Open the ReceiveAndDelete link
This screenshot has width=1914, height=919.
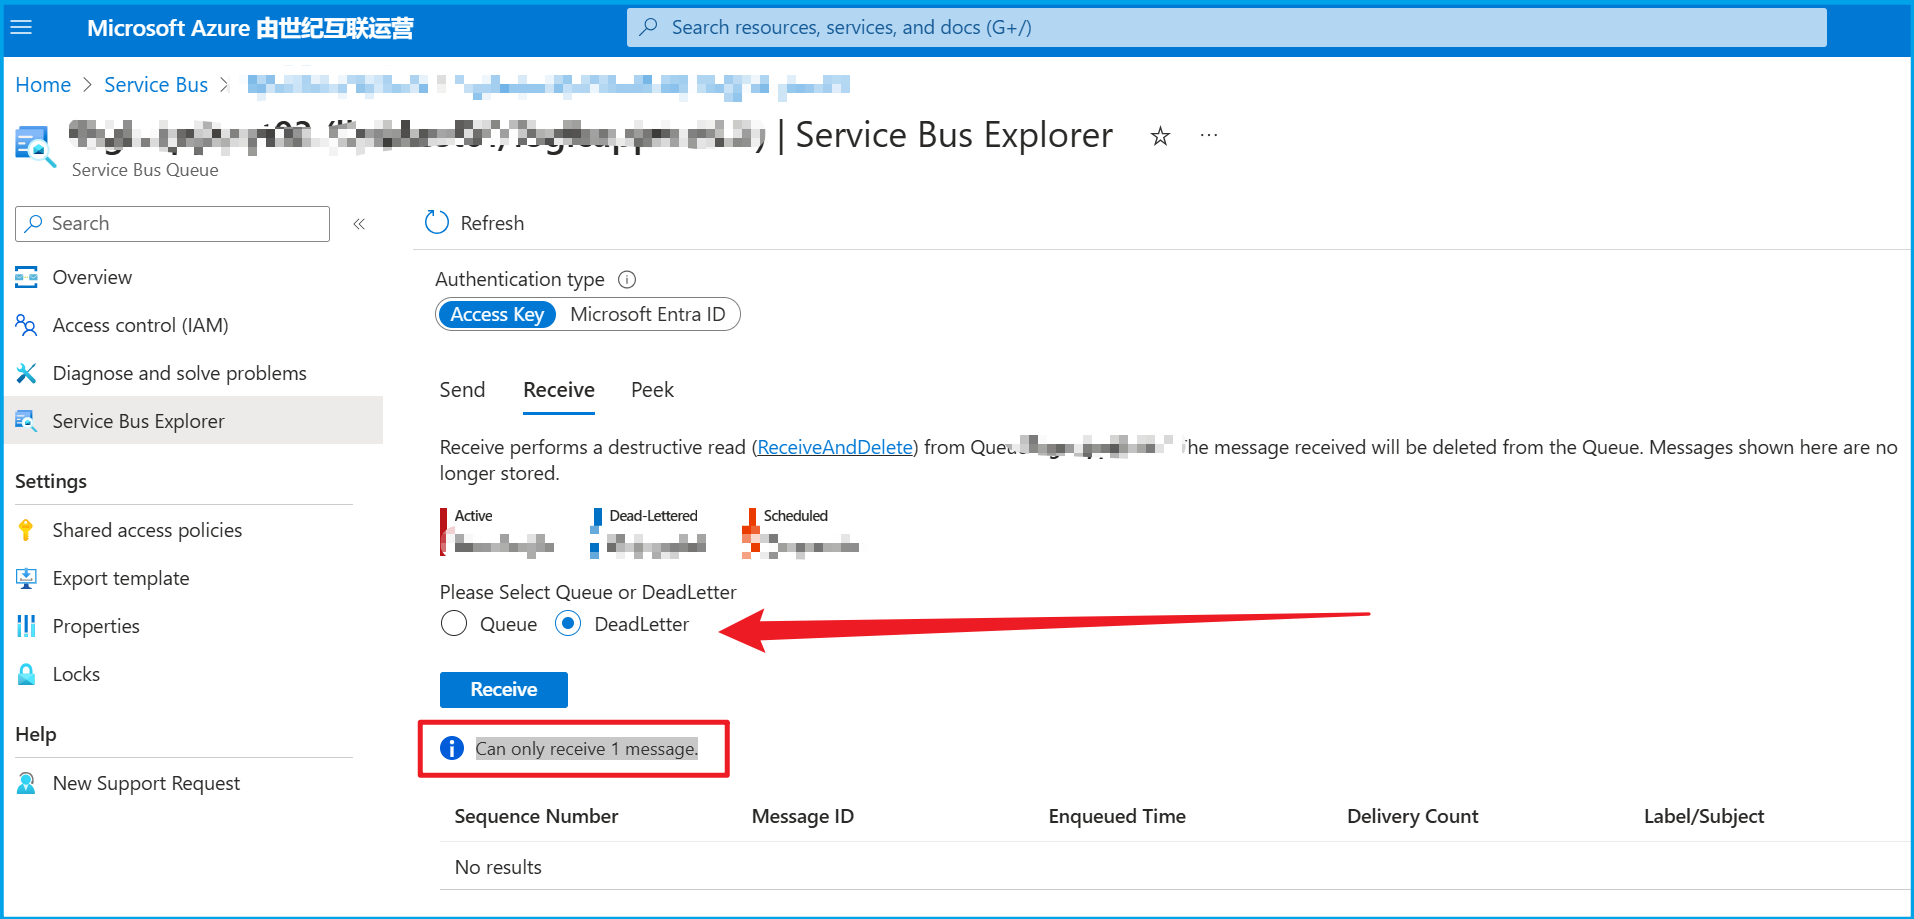pyautogui.click(x=834, y=447)
